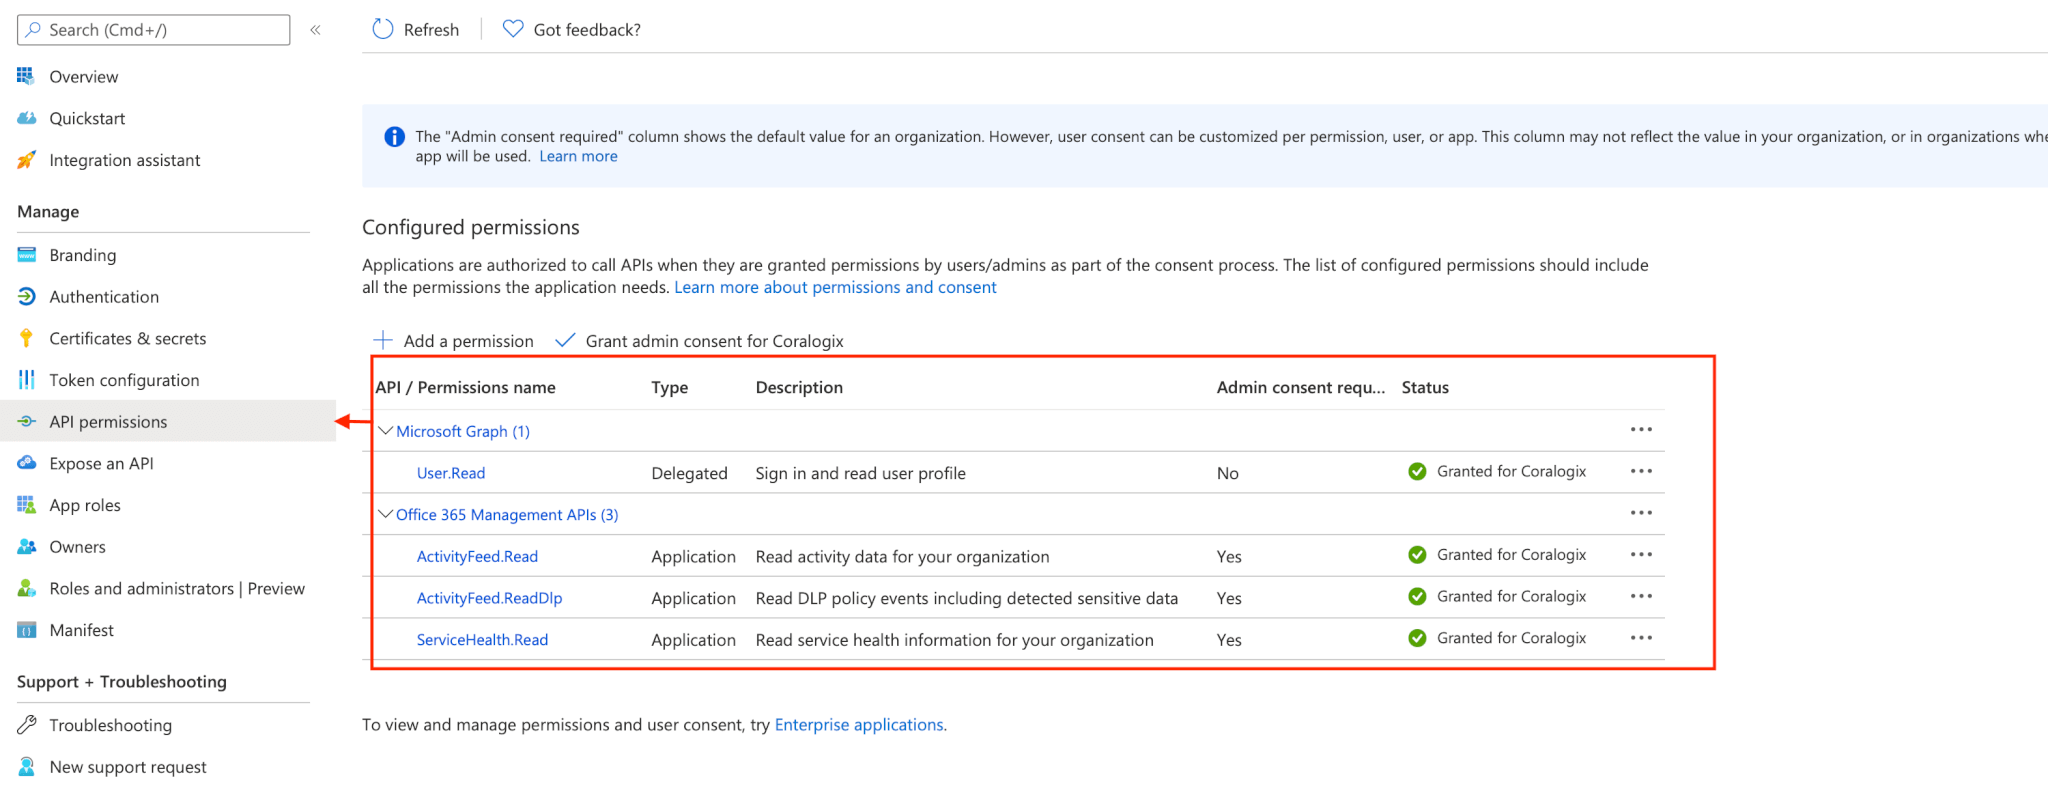This screenshot has width=2048, height=810.
Task: Click the Overview grid icon
Action: click(26, 76)
